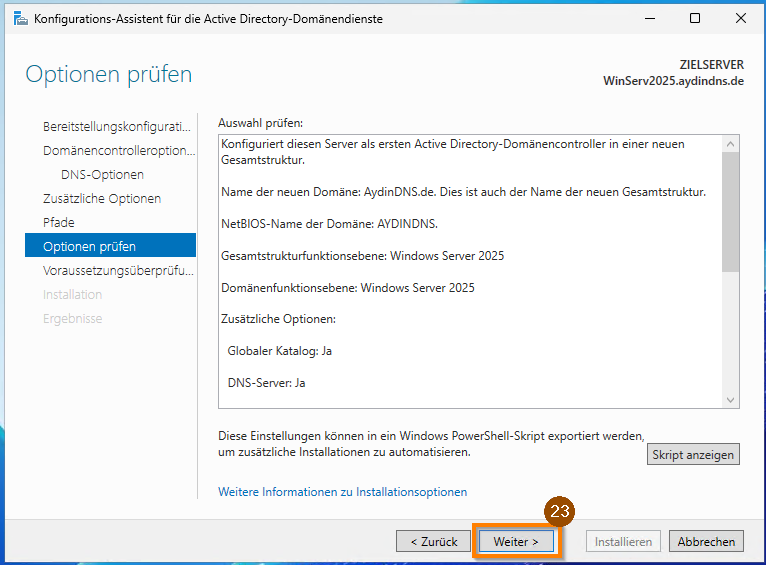The image size is (766, 565).
Task: Click the wizard icon in the title bar
Action: [21, 19]
